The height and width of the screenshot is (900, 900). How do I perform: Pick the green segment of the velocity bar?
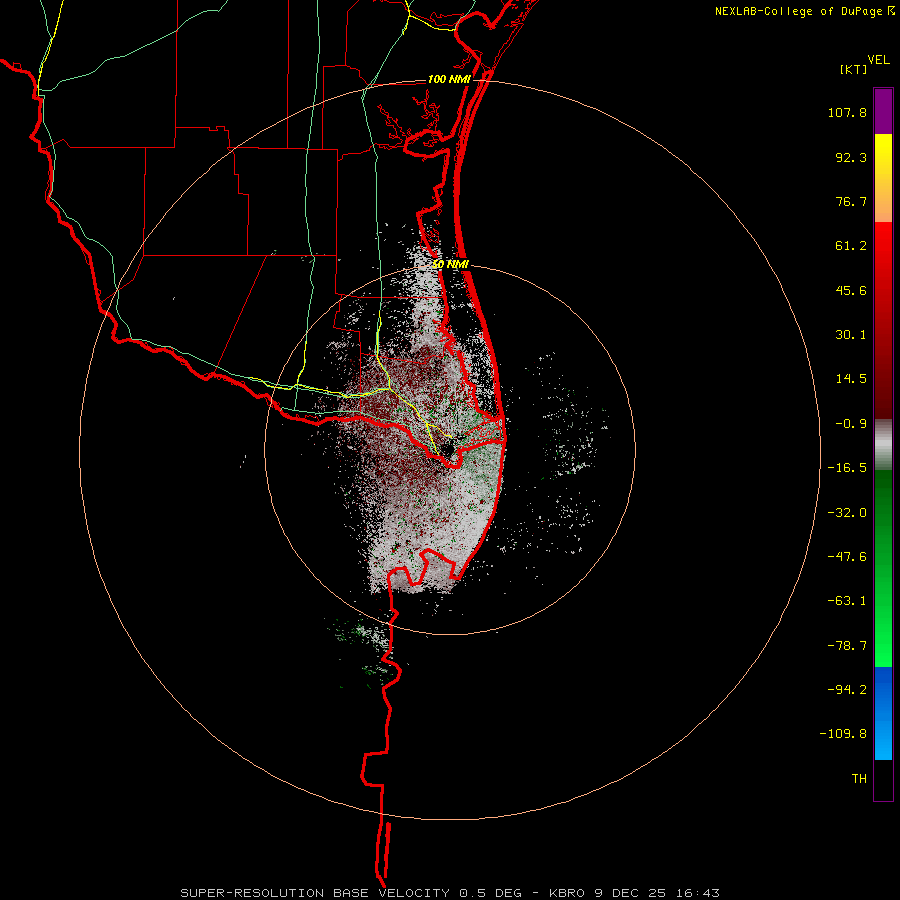883,568
